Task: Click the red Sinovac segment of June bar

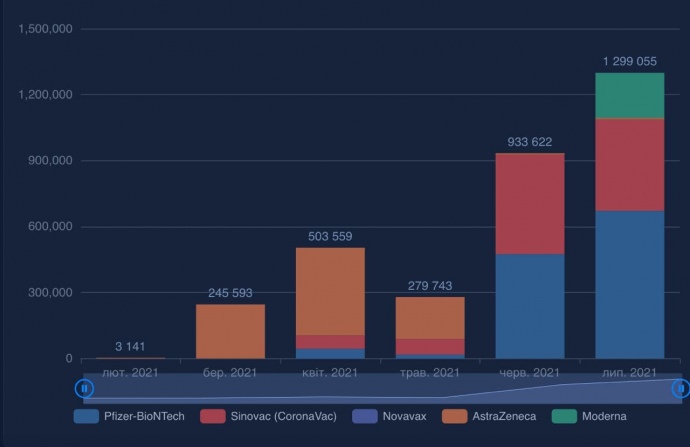Action: 530,203
